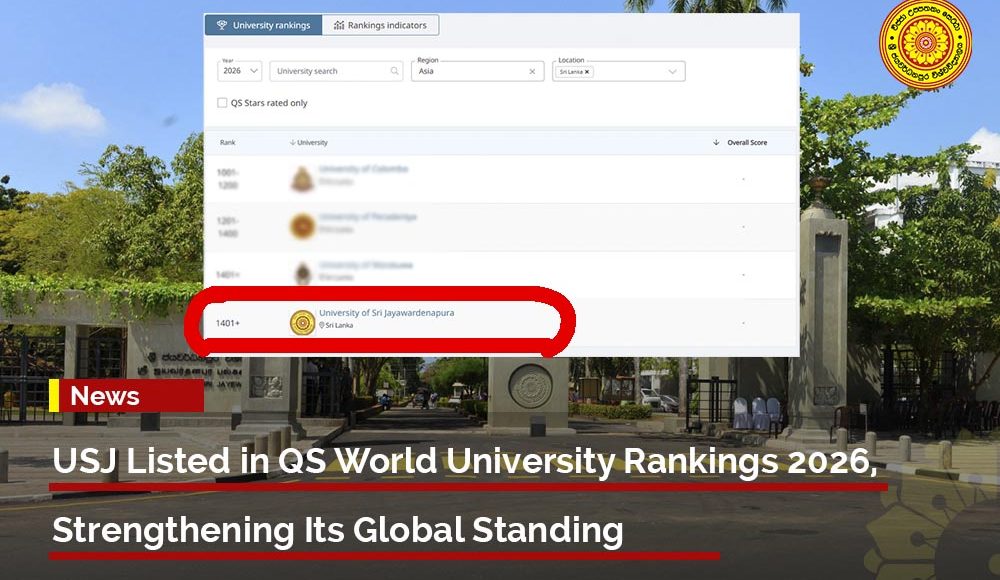
Task: Clear the Asia region with X icon
Action: tap(532, 71)
